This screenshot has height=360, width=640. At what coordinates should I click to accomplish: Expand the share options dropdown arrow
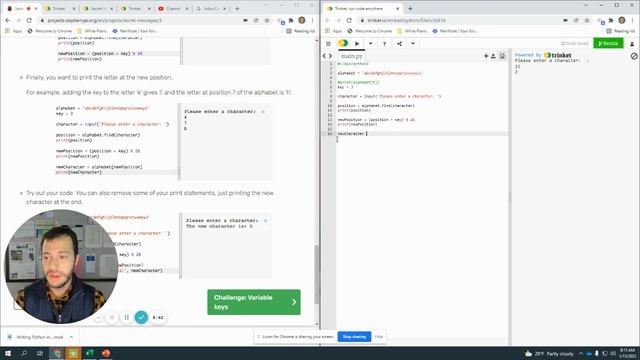[413, 43]
